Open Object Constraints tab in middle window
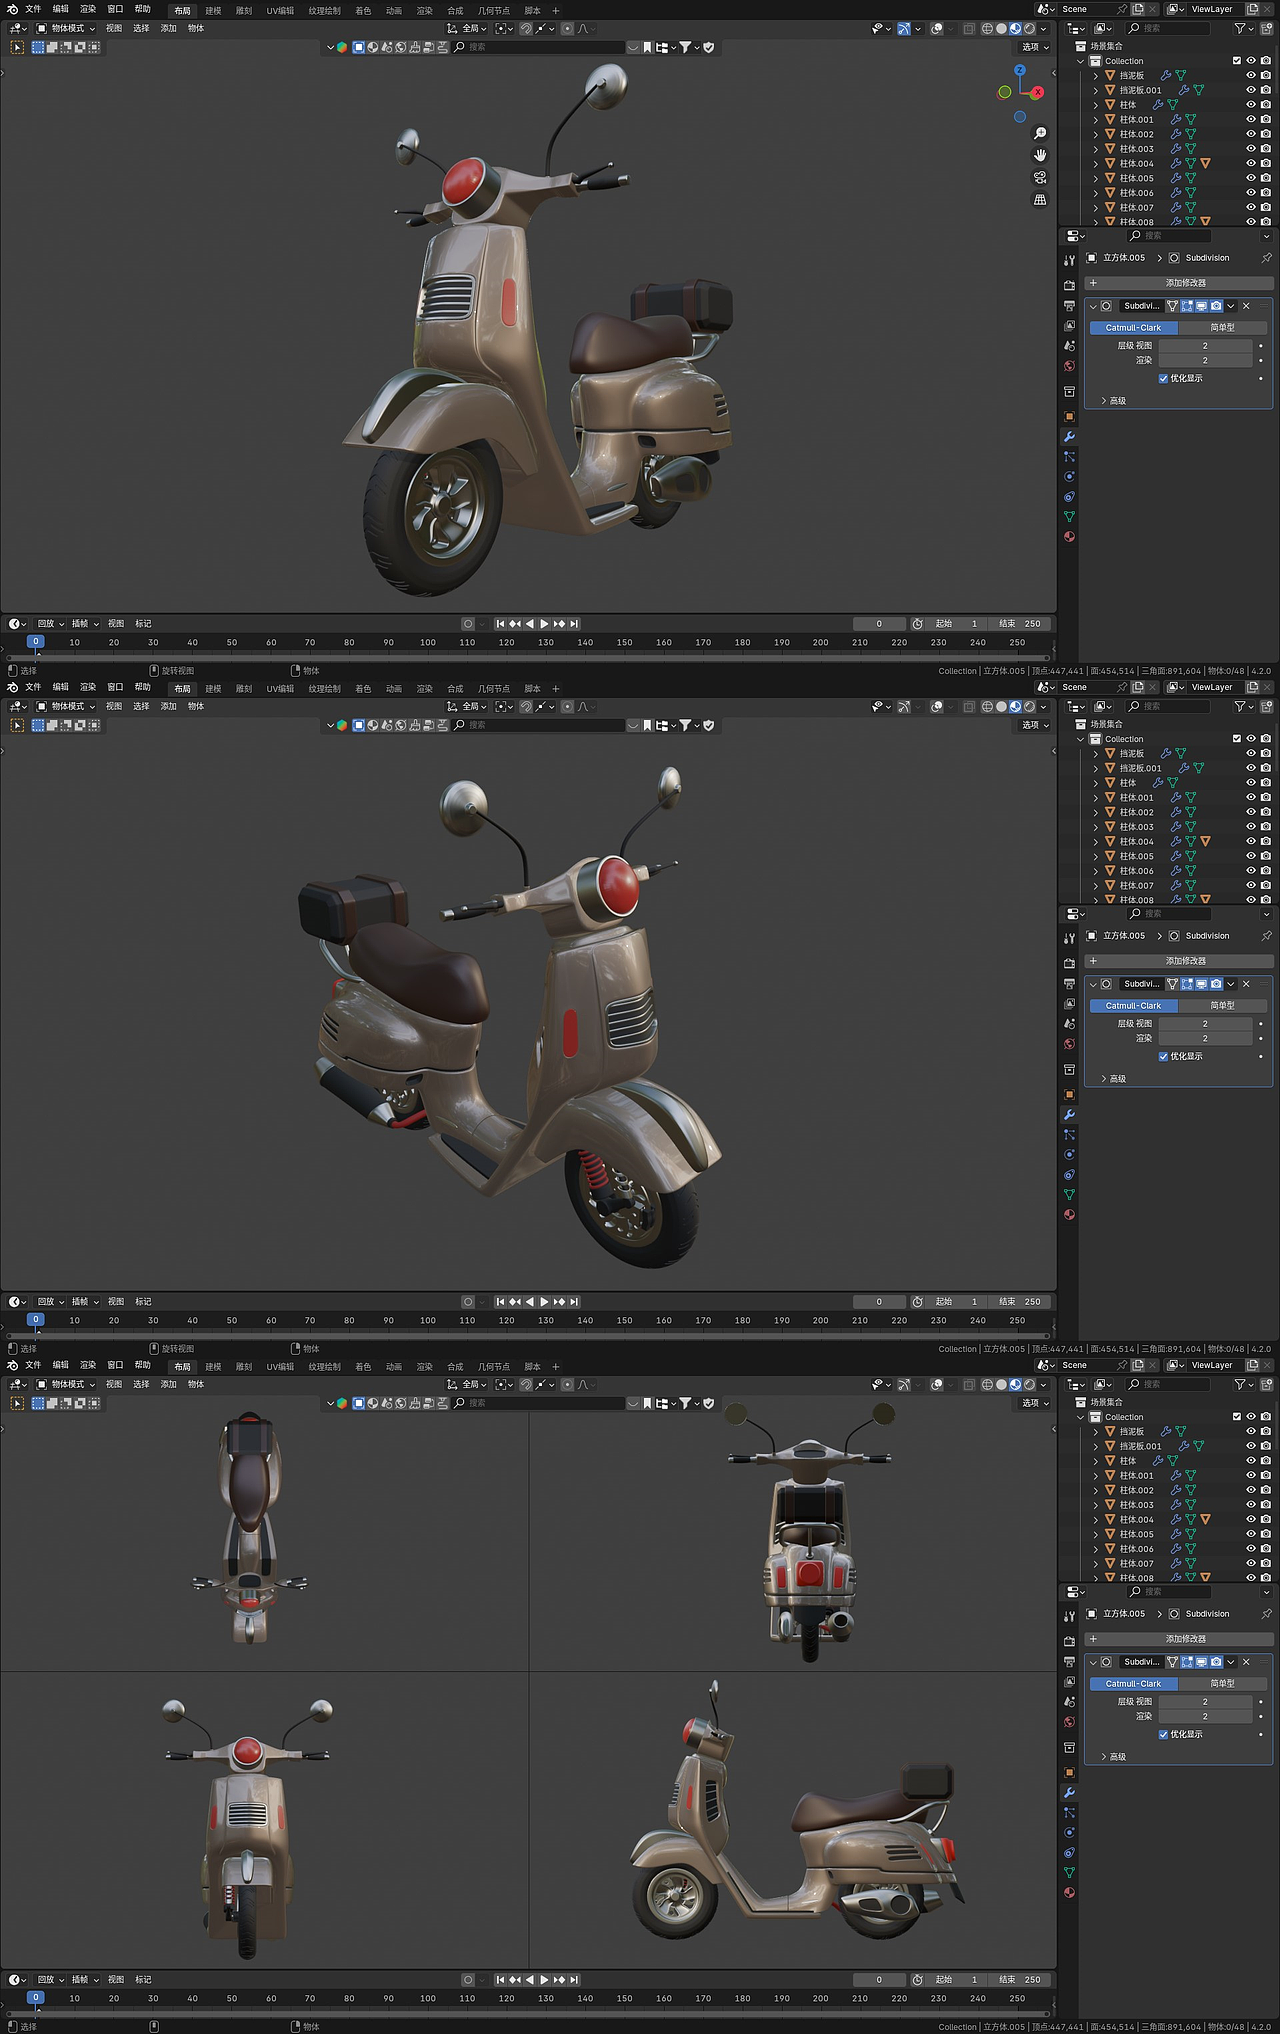Image resolution: width=1280 pixels, height=2034 pixels. pyautogui.click(x=1069, y=1175)
